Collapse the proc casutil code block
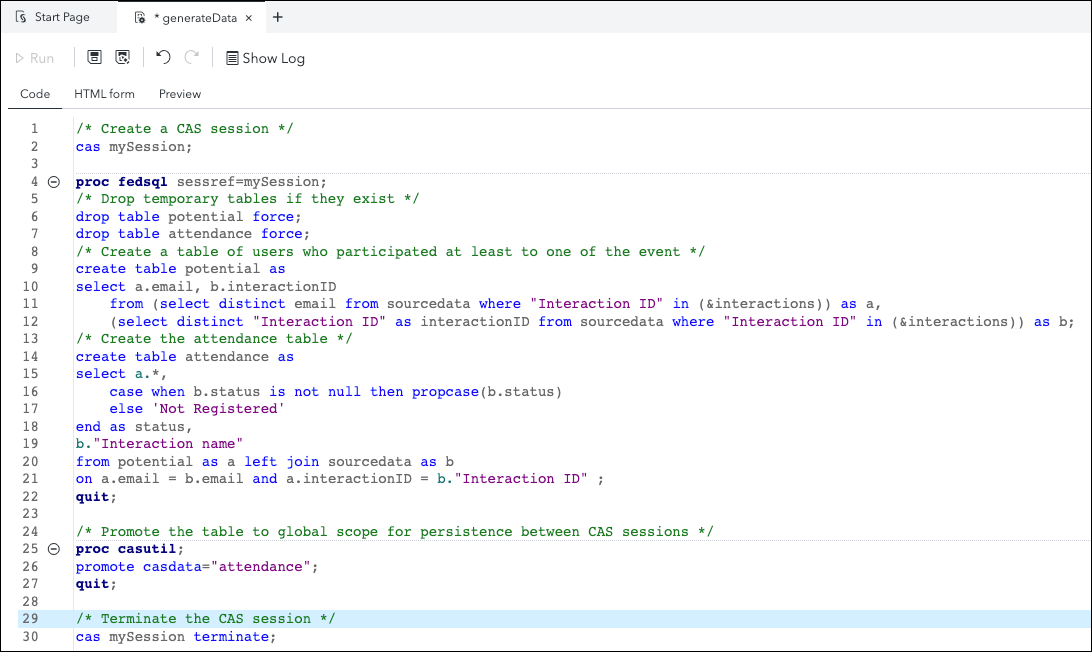The image size is (1092, 652). pyautogui.click(x=54, y=549)
